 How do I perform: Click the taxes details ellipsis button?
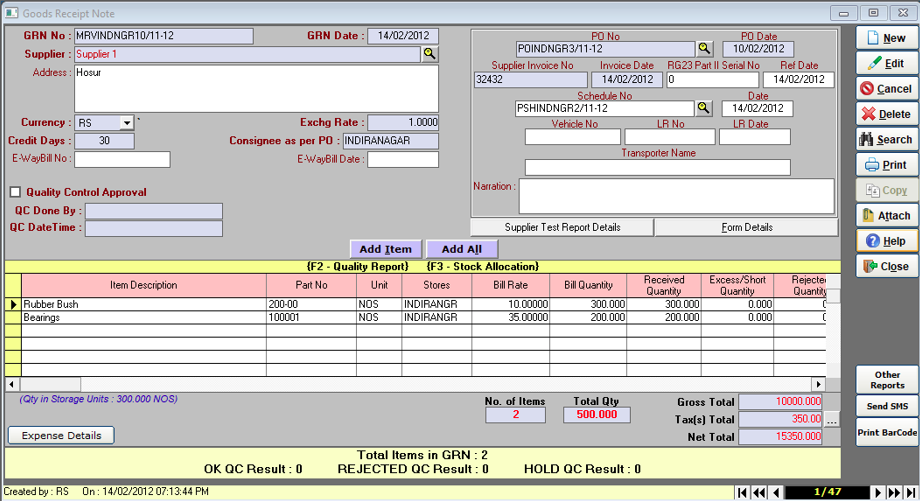[831, 419]
